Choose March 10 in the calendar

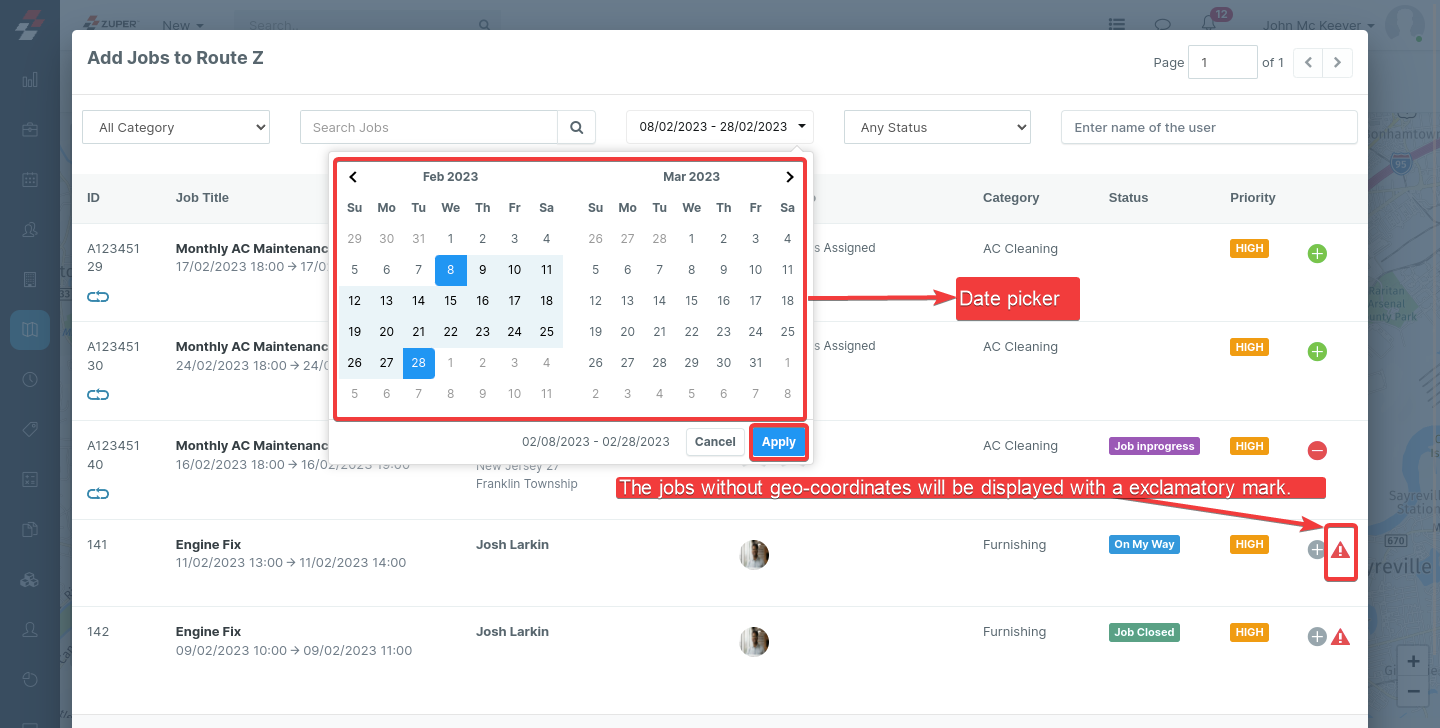pyautogui.click(x=756, y=270)
